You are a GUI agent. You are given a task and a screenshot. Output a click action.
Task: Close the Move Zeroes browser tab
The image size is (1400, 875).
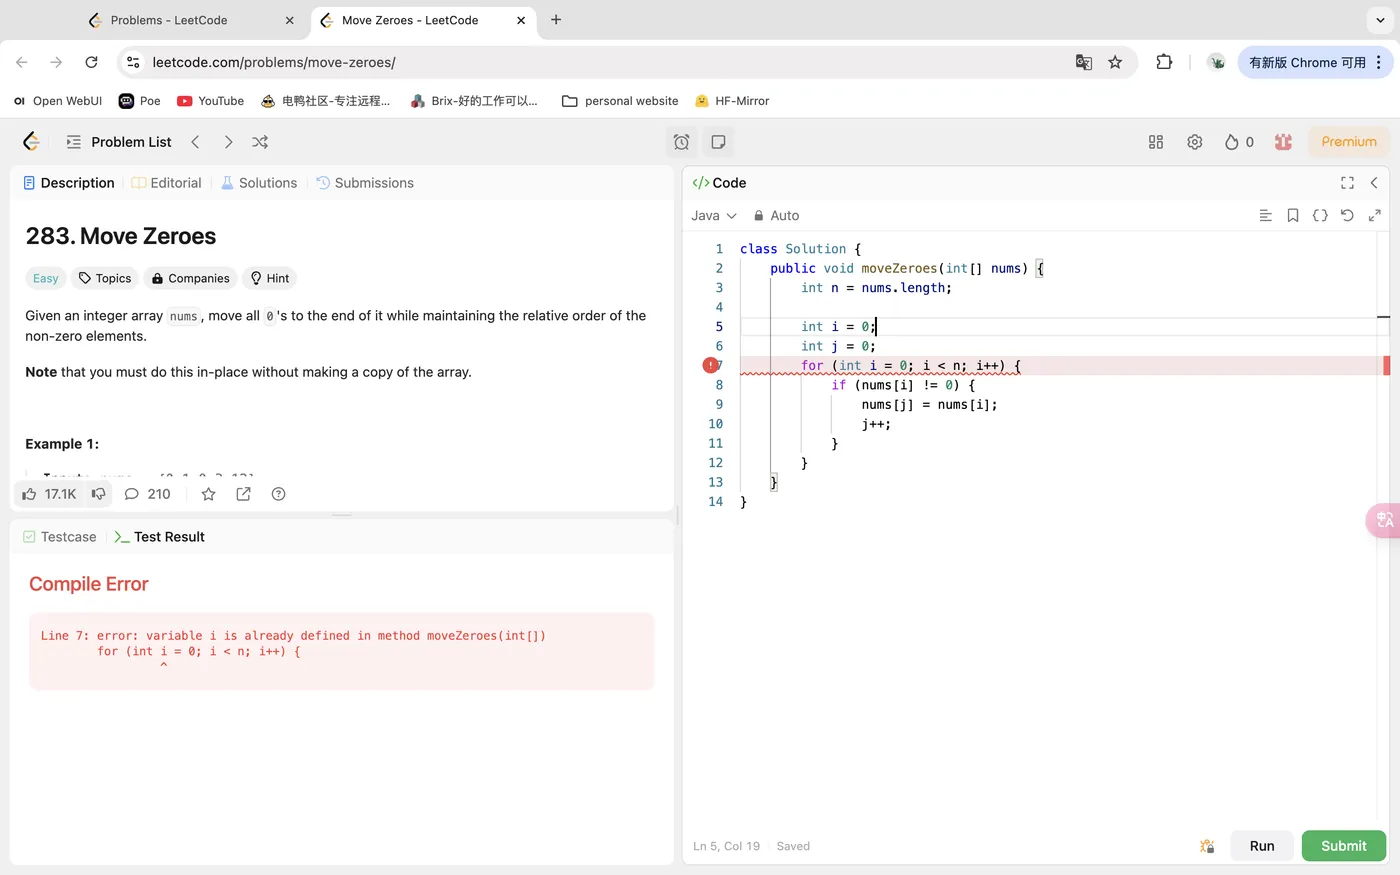tap(521, 20)
